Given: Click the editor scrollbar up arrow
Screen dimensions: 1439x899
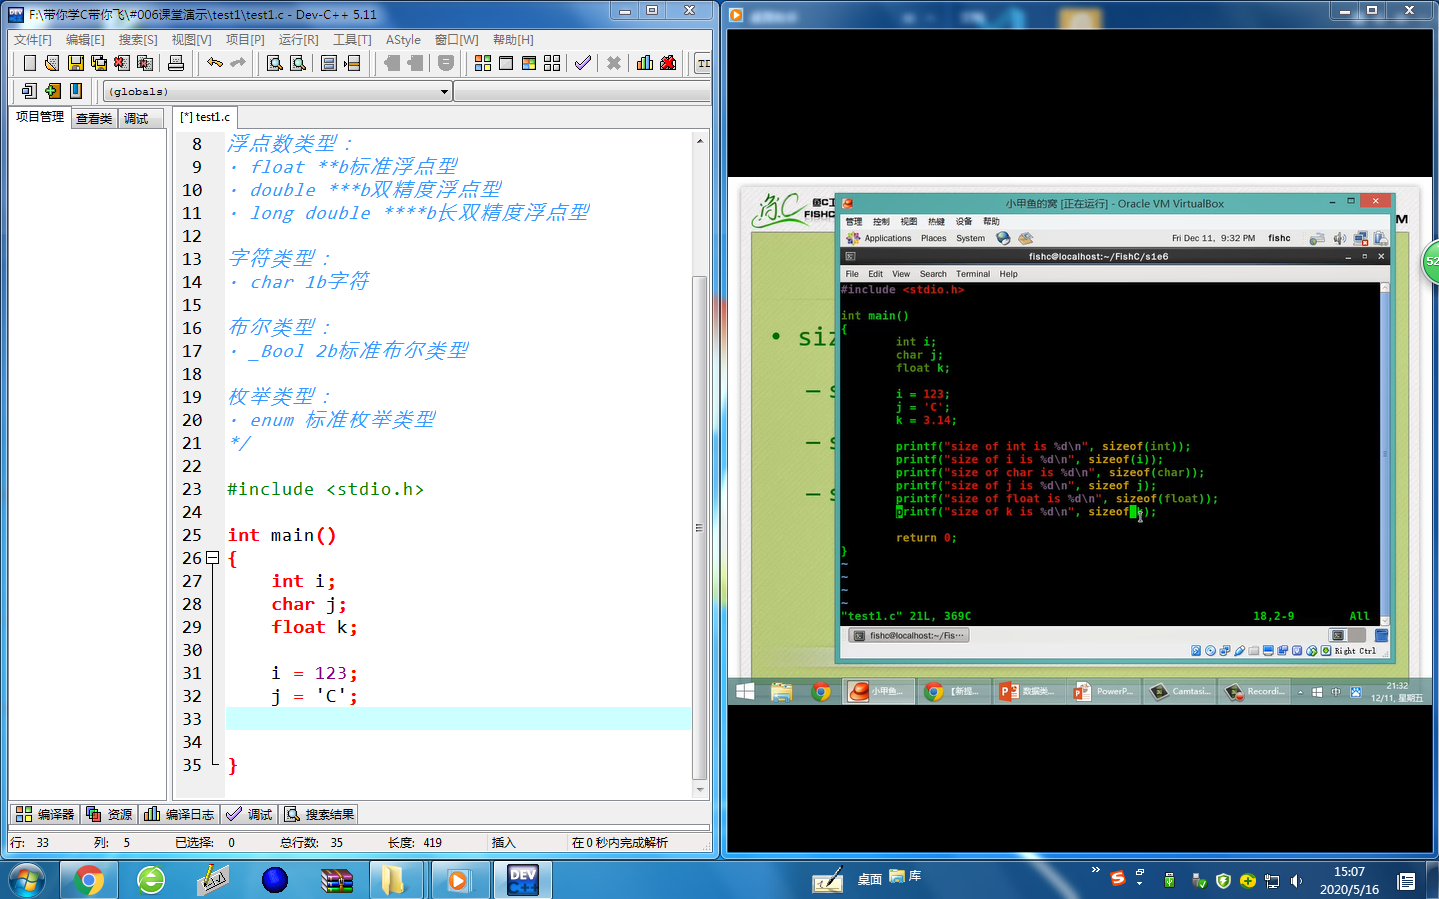Looking at the screenshot, I should pyautogui.click(x=700, y=141).
